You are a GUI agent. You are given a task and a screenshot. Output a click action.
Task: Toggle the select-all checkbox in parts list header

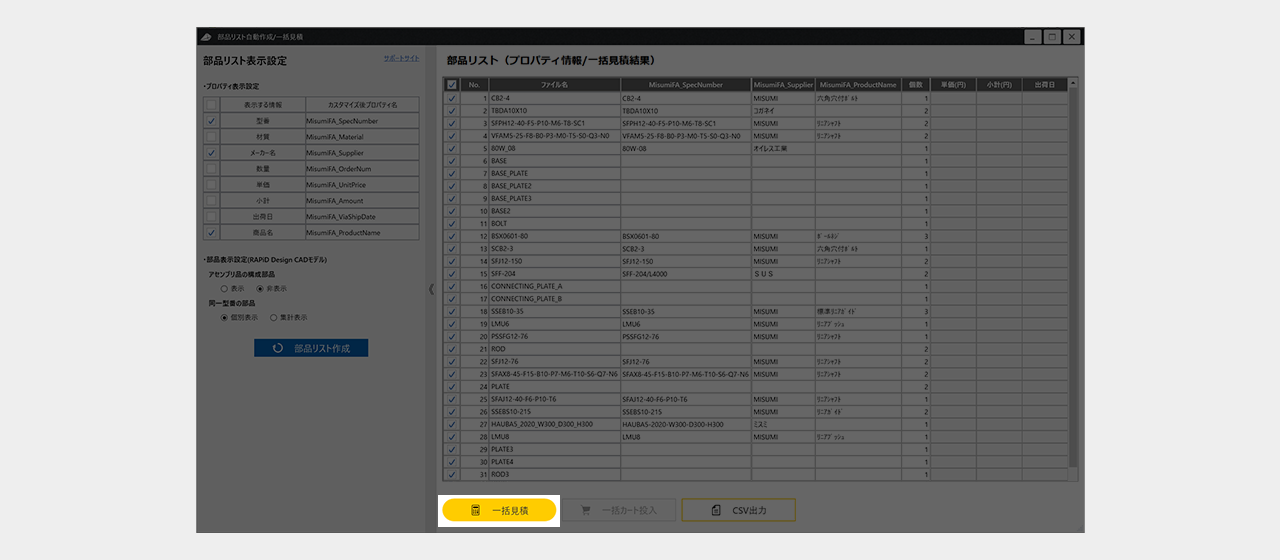pyautogui.click(x=452, y=85)
